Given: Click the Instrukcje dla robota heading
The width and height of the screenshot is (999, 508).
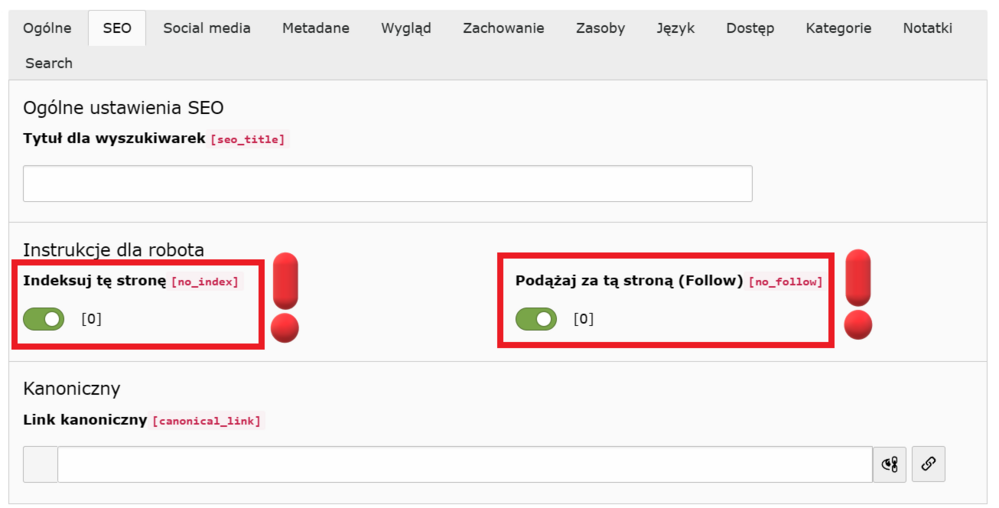Looking at the screenshot, I should tap(113, 250).
